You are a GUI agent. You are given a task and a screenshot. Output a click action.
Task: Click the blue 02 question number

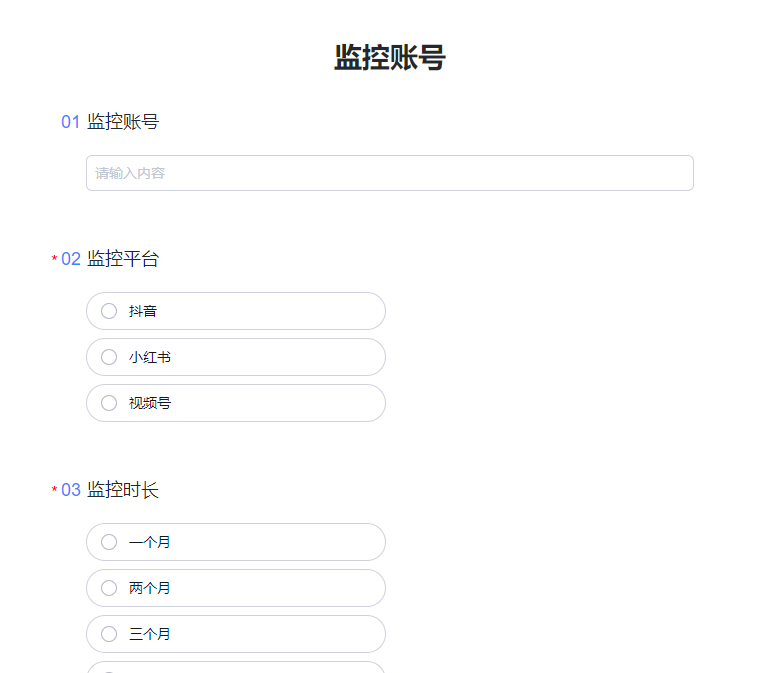click(70, 259)
